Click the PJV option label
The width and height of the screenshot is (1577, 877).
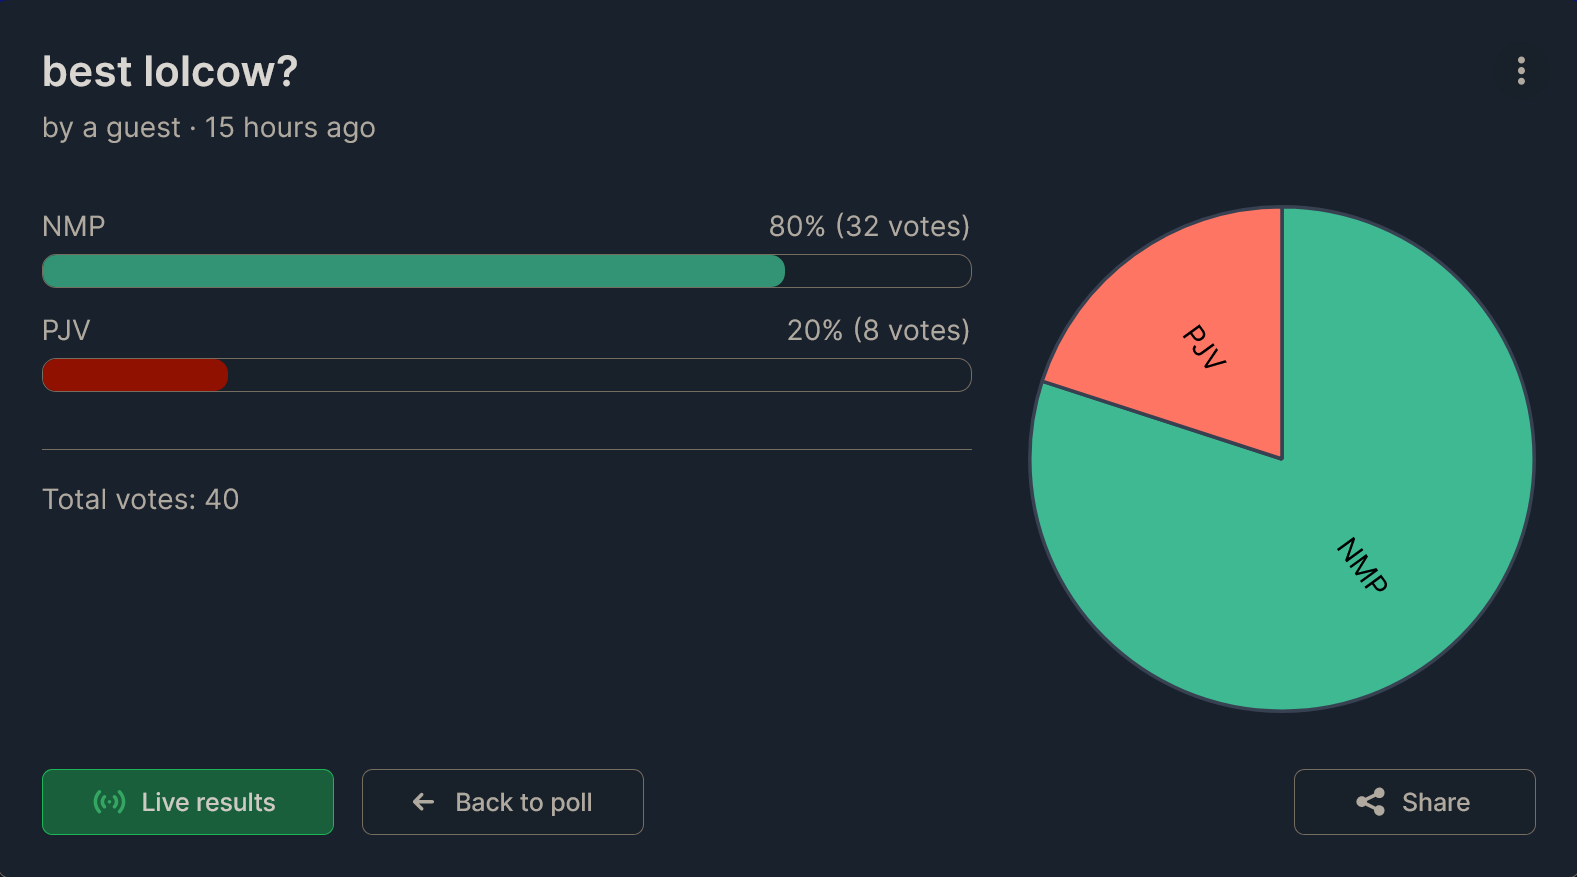tap(66, 330)
